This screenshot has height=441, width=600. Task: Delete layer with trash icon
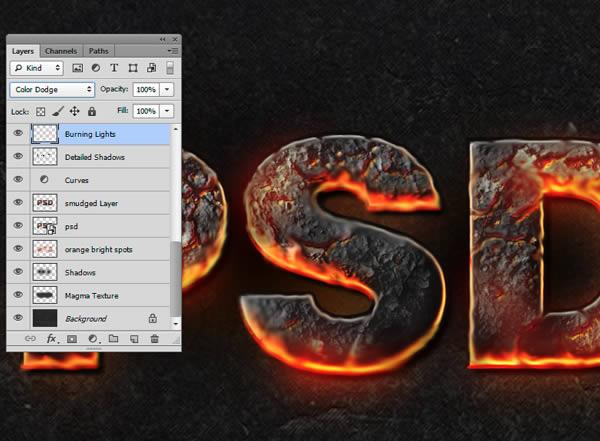155,338
